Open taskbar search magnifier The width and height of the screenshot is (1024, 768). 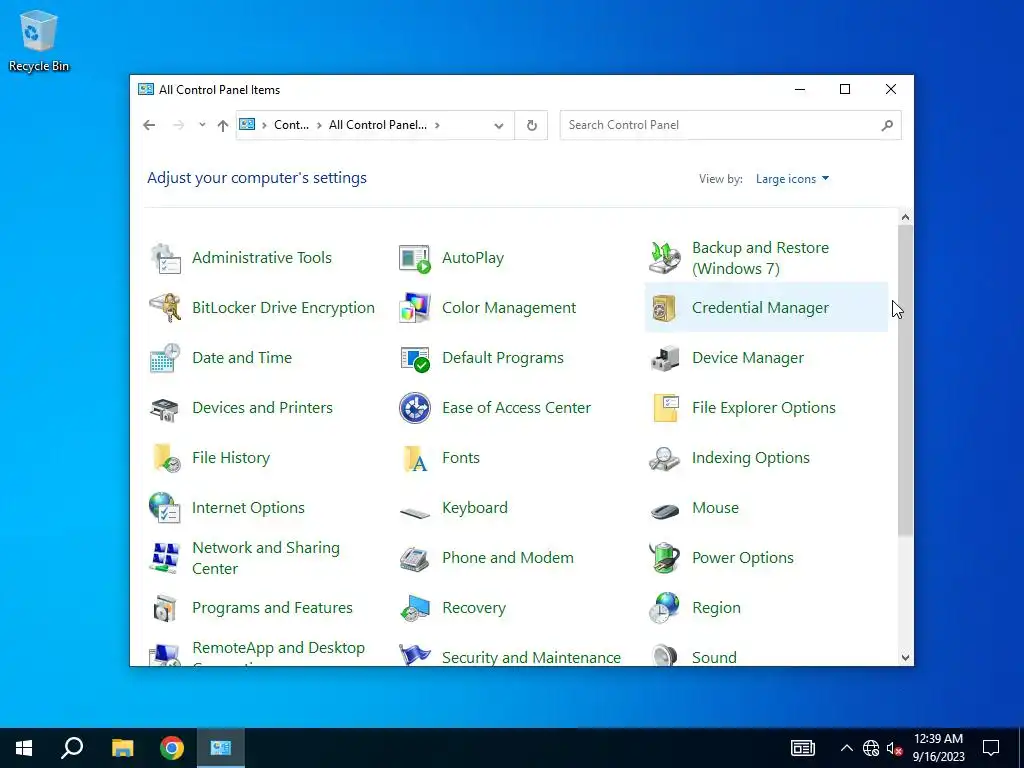coord(72,748)
